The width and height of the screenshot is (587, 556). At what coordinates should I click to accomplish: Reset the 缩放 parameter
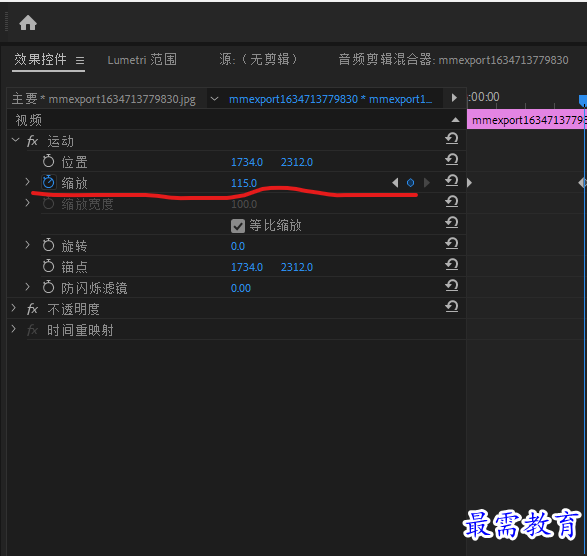click(452, 180)
